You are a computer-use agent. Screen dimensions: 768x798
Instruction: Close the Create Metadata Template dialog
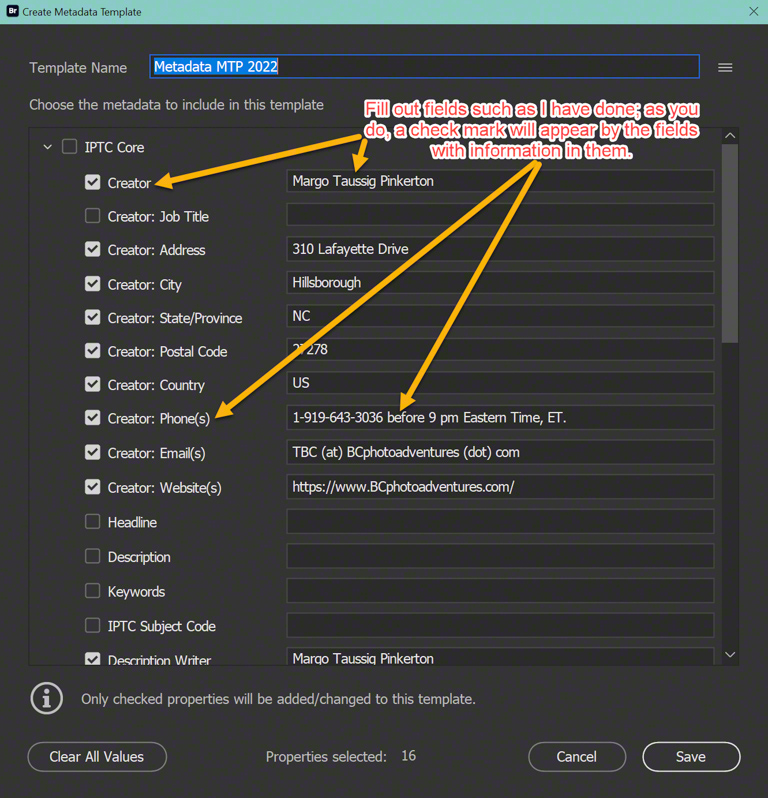753,11
